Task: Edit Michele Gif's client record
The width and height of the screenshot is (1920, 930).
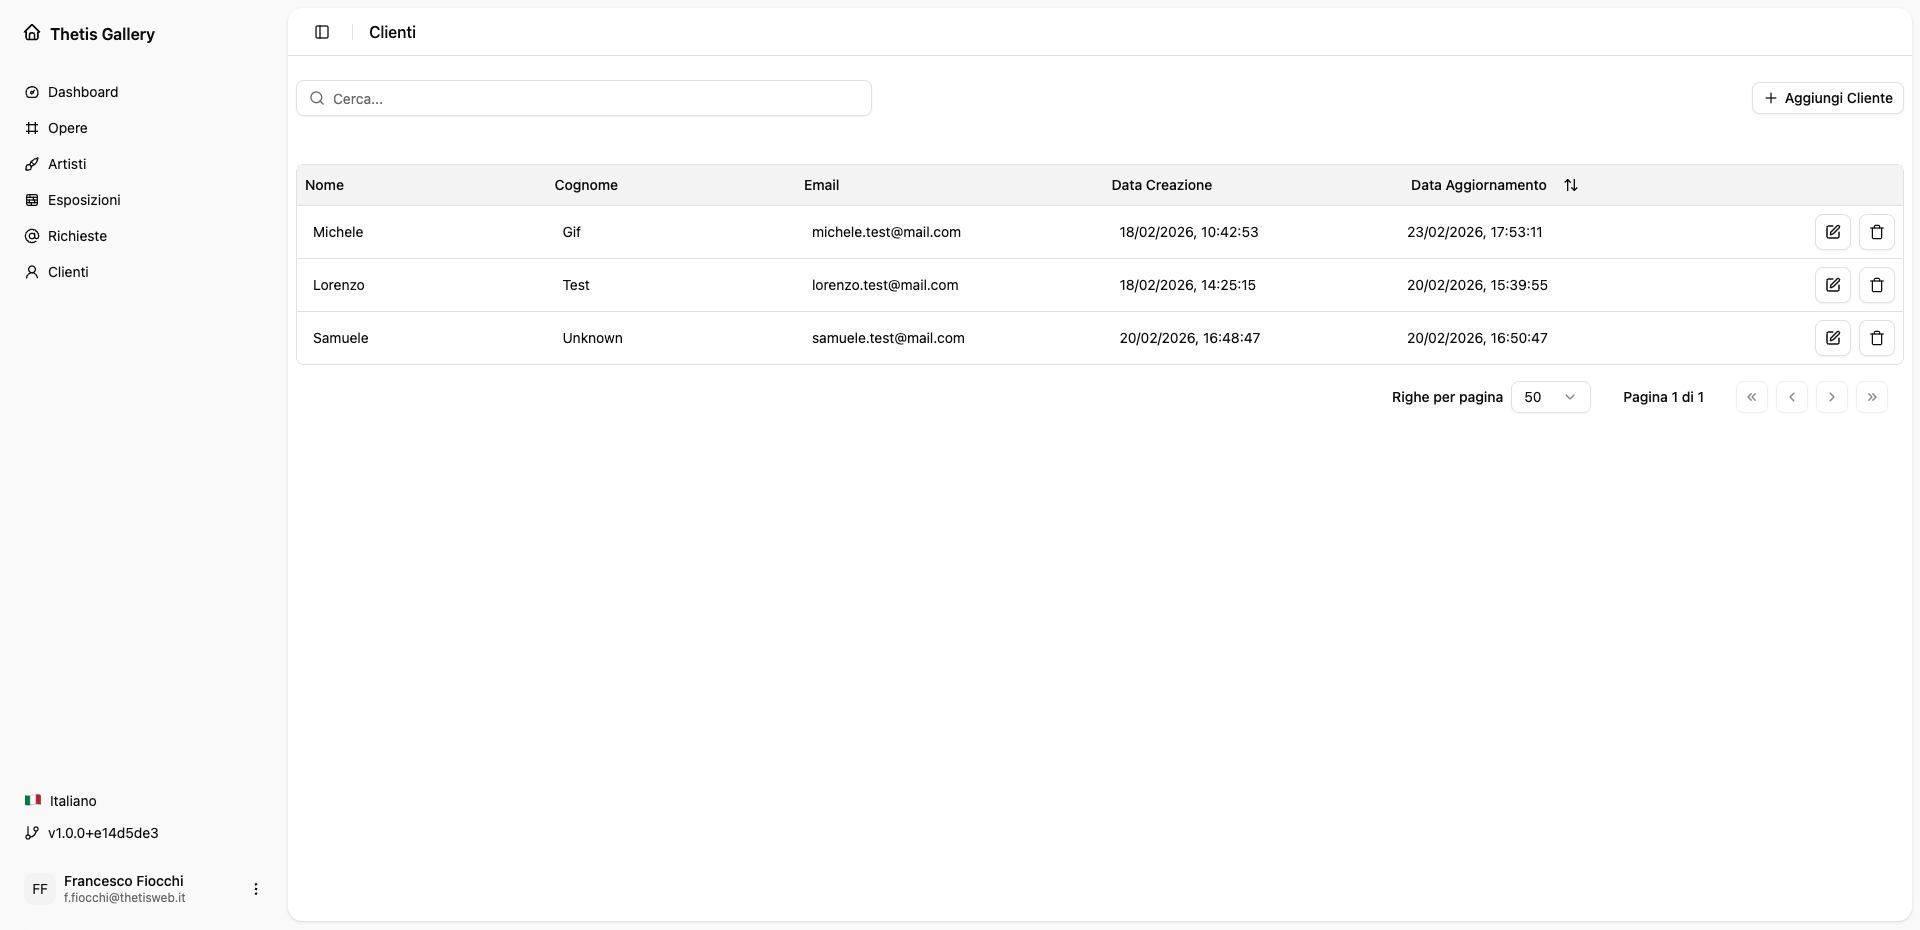Action: 1832,232
